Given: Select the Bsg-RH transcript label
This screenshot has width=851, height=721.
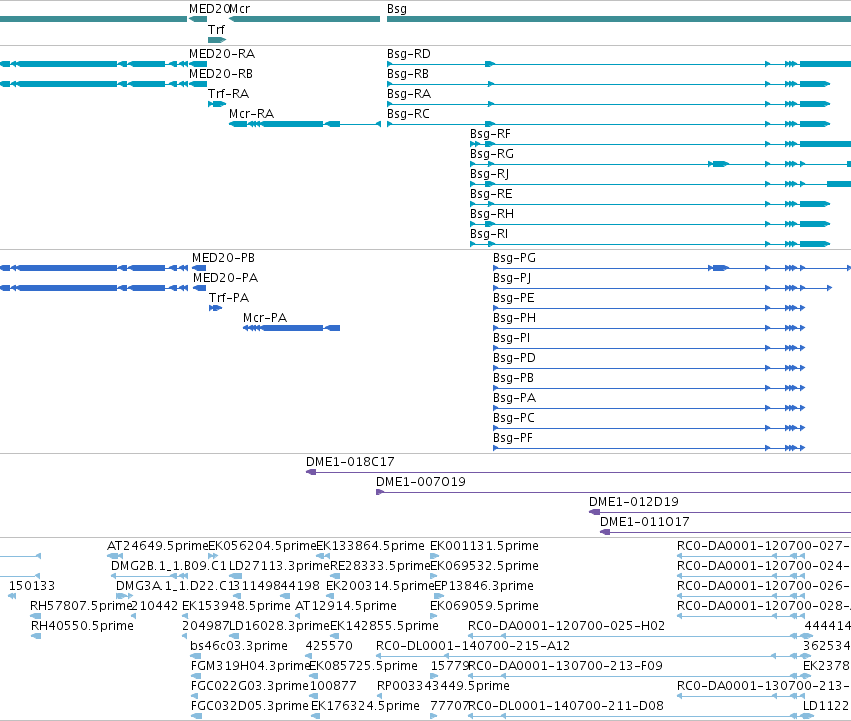Looking at the screenshot, I should (492, 214).
